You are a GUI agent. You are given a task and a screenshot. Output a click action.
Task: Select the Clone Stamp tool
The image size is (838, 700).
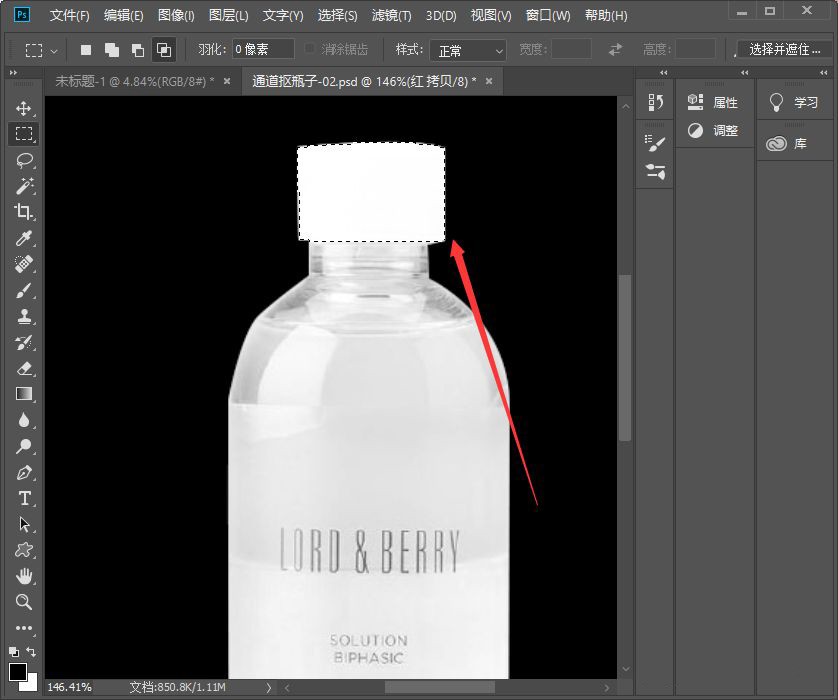tap(24, 316)
